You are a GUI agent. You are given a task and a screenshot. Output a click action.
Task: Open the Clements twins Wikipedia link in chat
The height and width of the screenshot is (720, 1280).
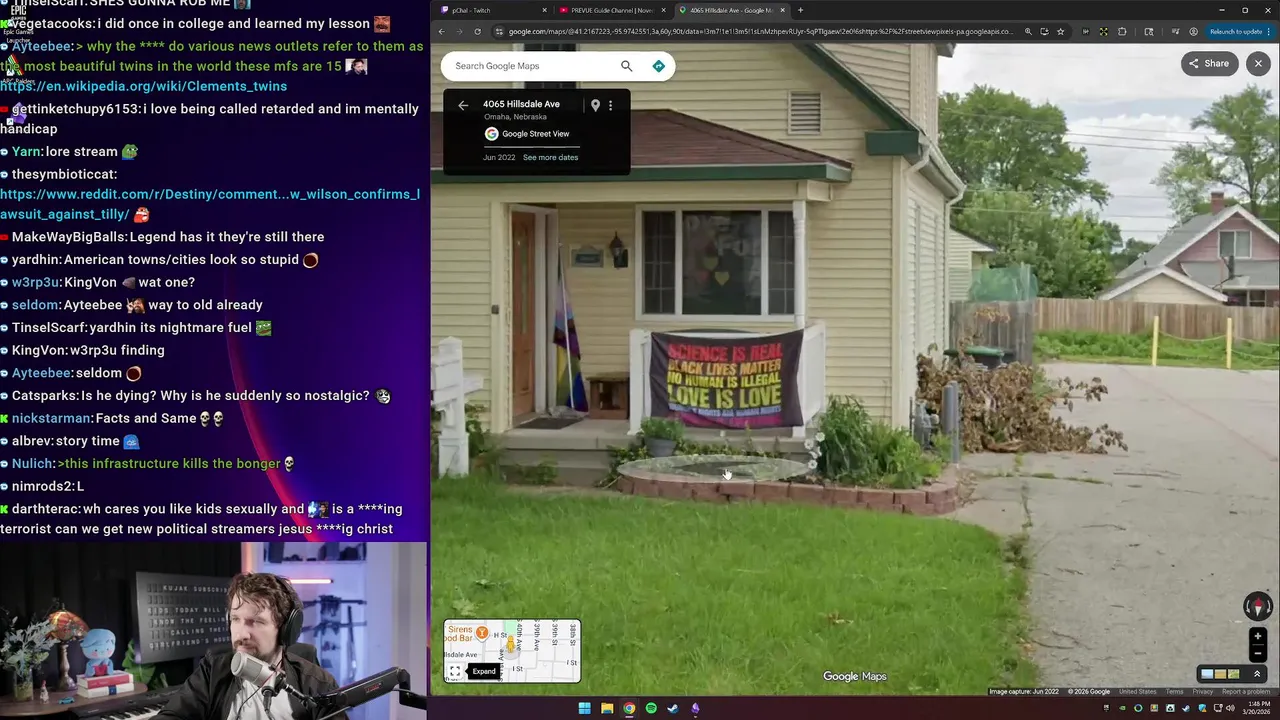tap(143, 87)
